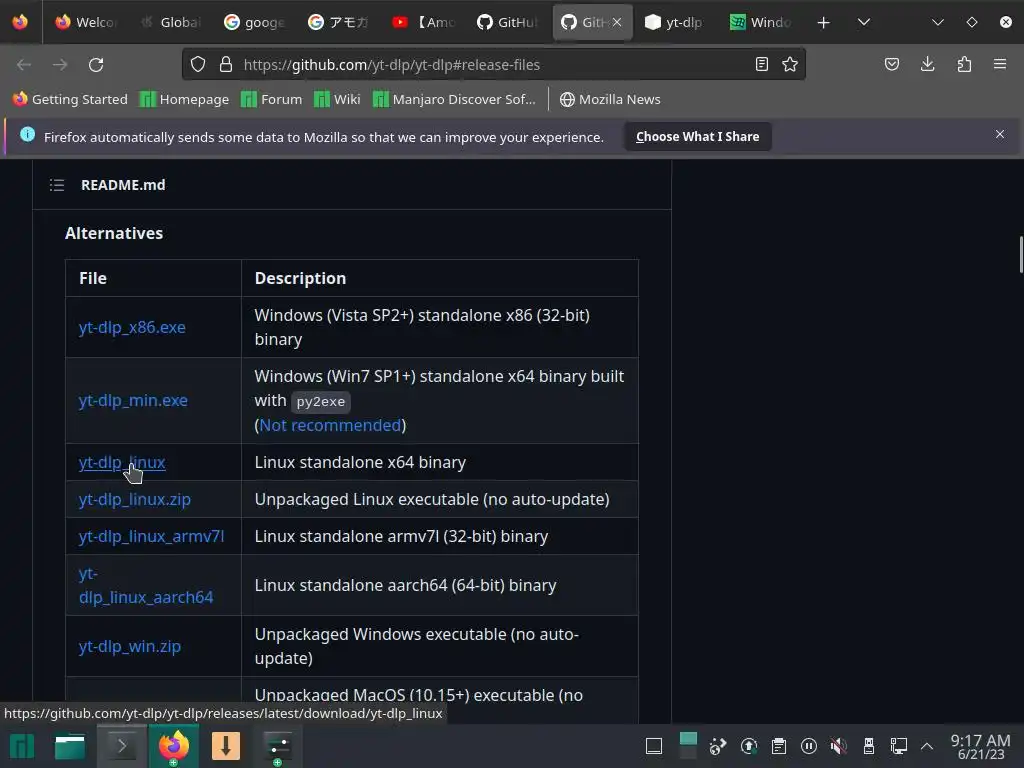The width and height of the screenshot is (1024, 768).
Task: Reload the current page
Action: pyautogui.click(x=96, y=65)
